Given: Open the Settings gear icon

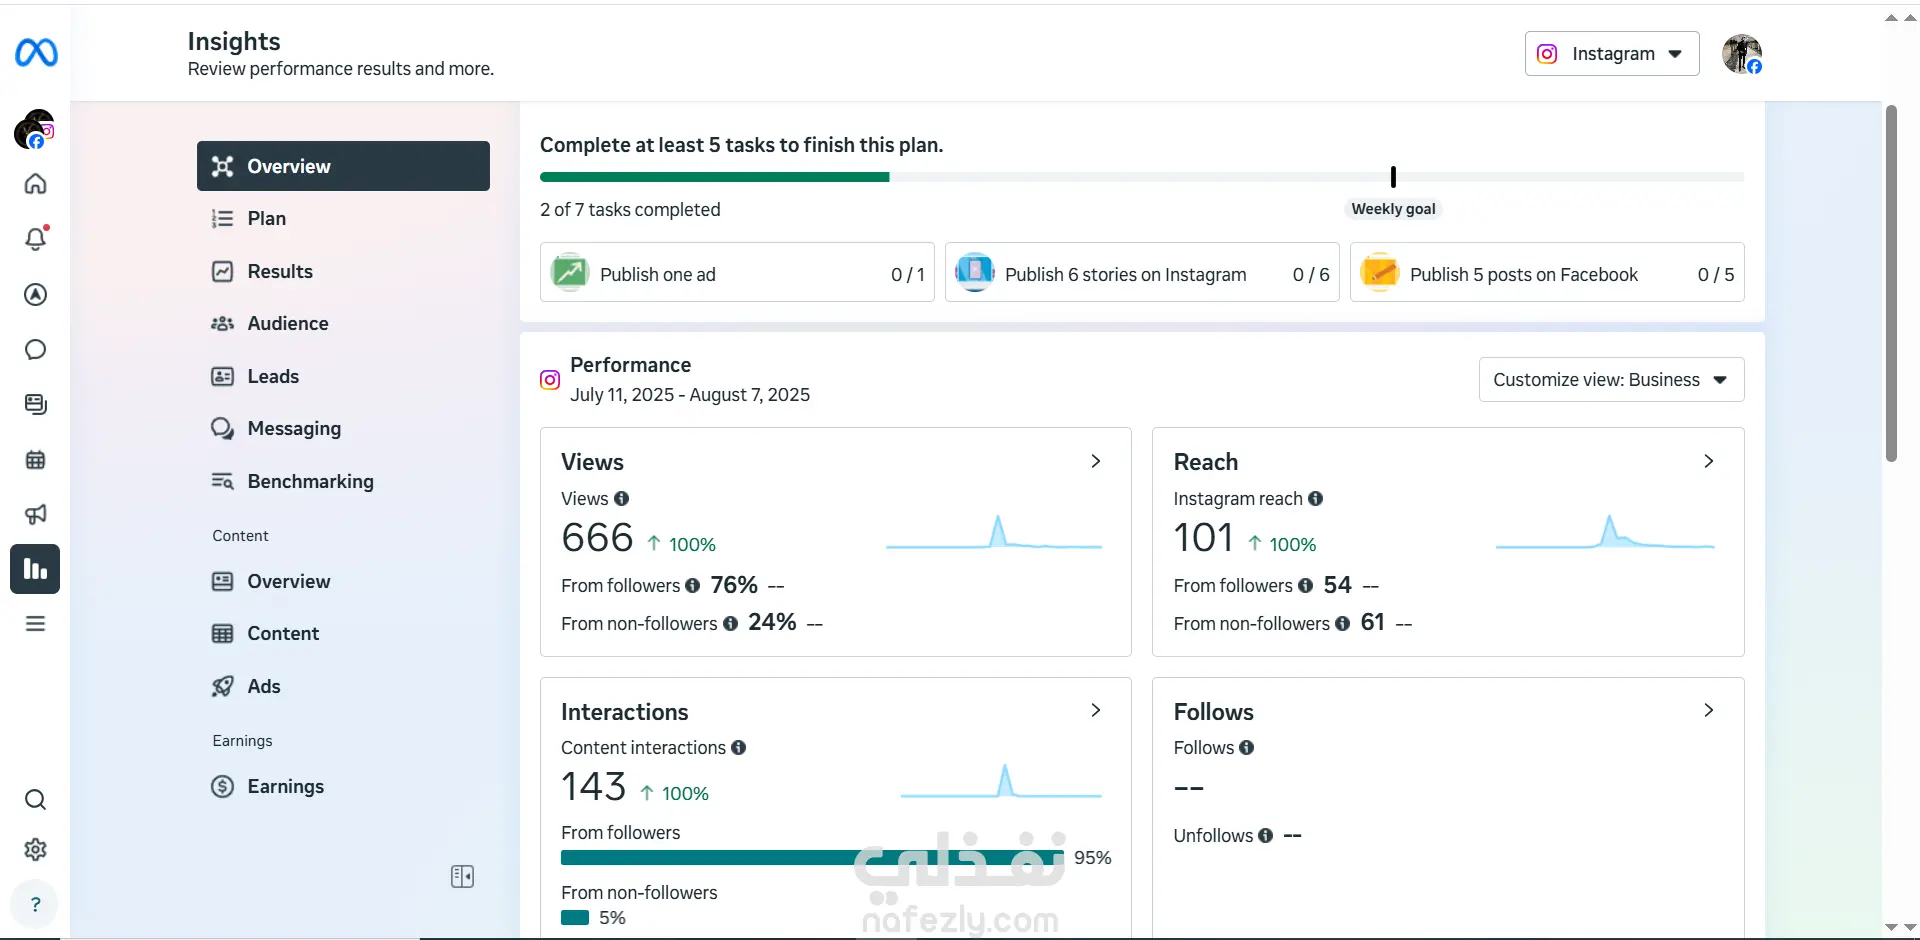Looking at the screenshot, I should coord(36,850).
